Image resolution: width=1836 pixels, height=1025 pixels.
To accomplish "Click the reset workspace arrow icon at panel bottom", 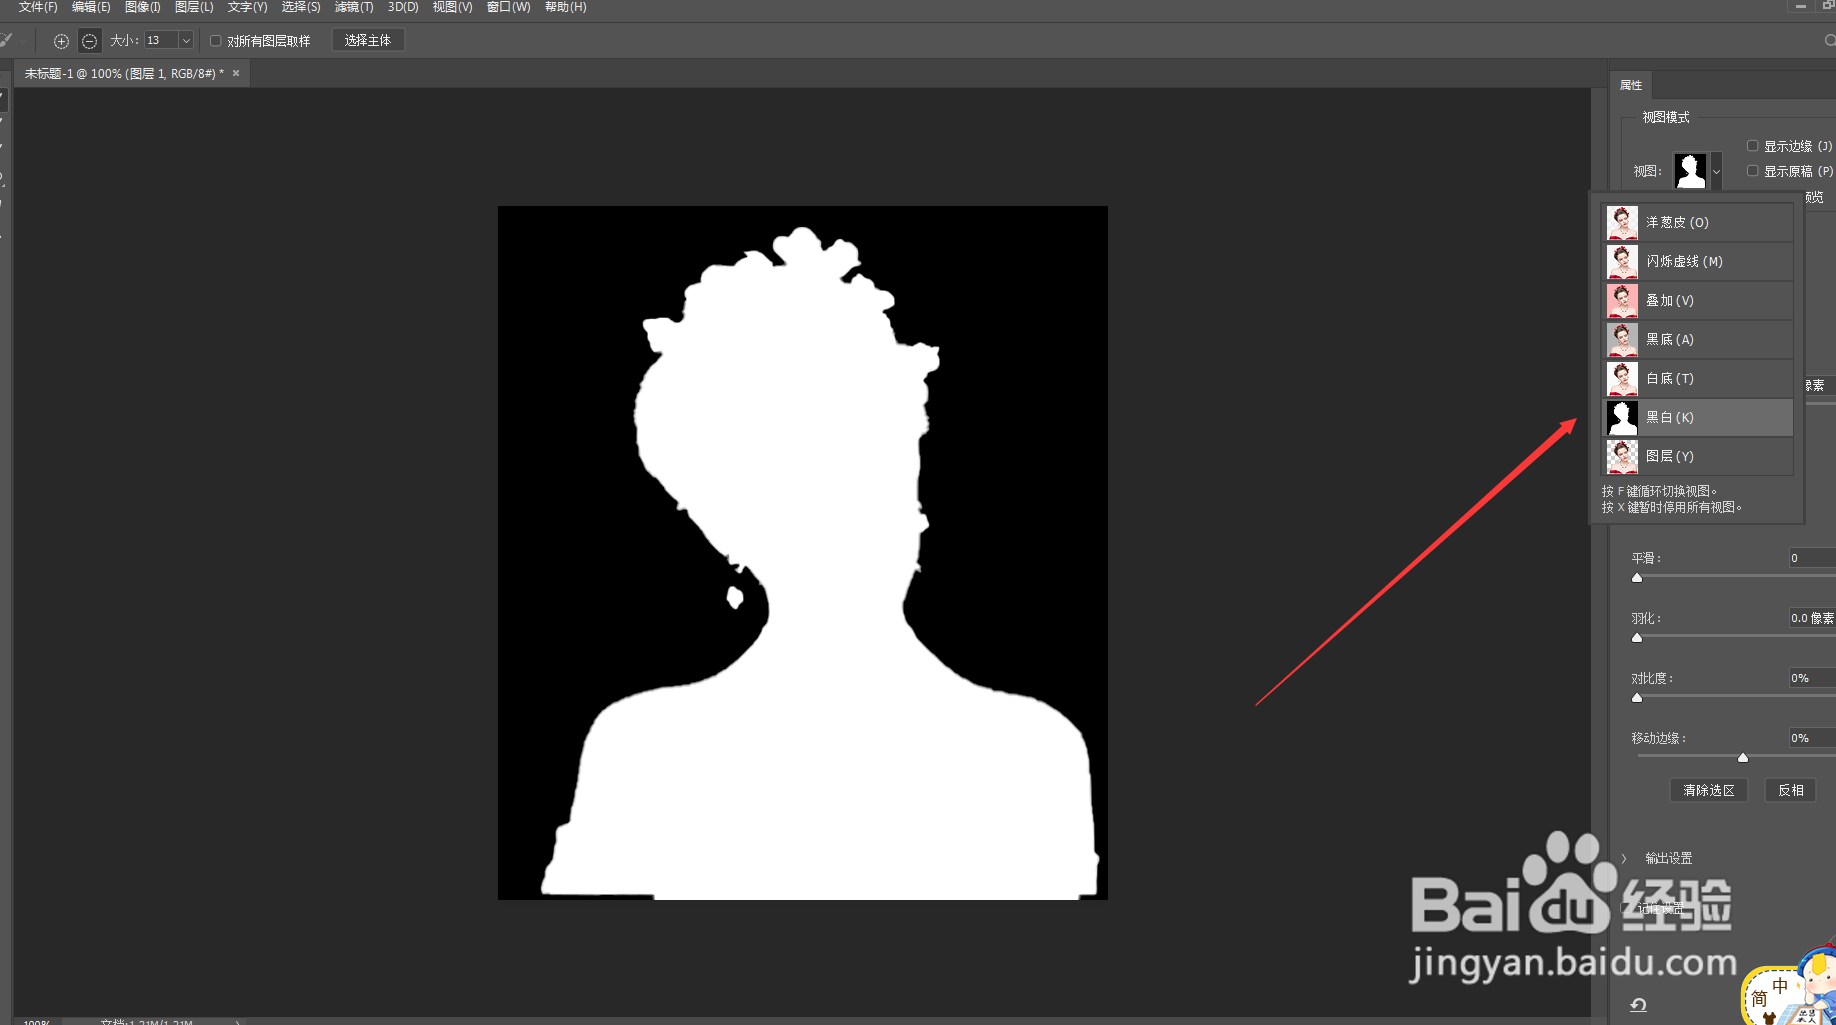I will (1638, 1005).
